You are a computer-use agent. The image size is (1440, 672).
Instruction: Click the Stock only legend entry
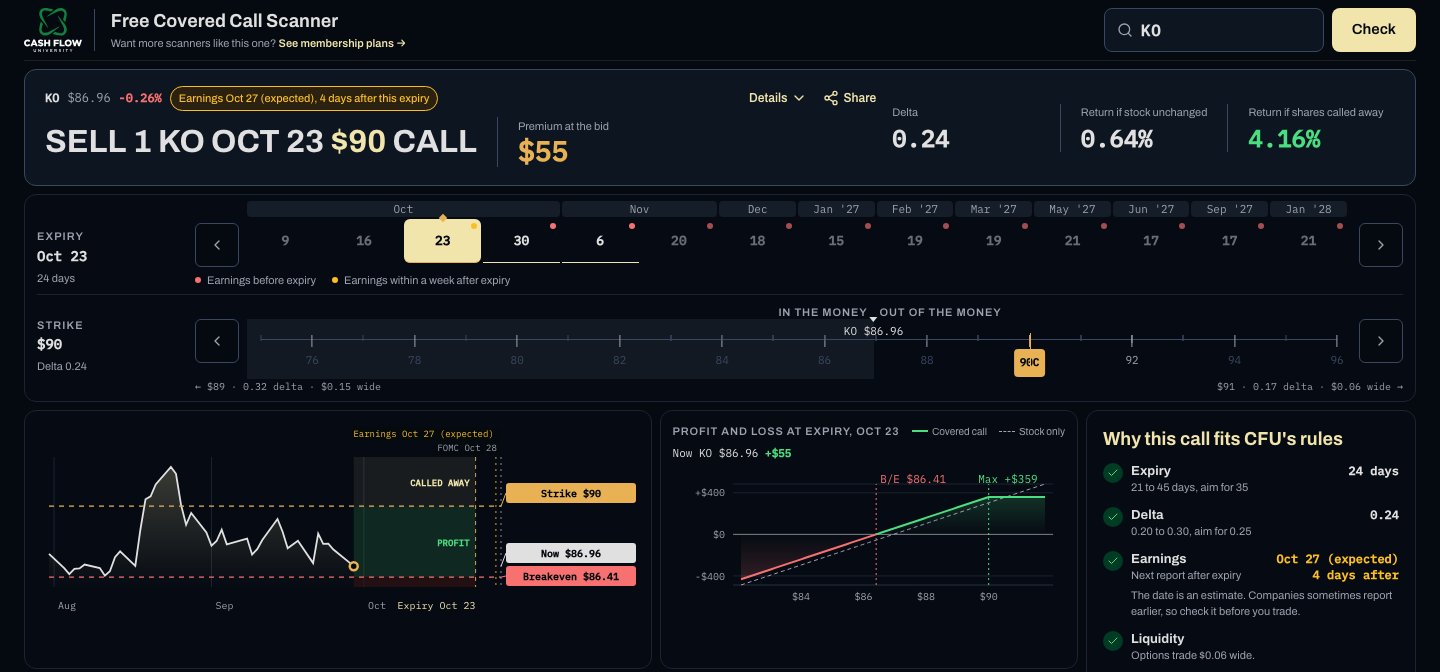click(x=1032, y=431)
